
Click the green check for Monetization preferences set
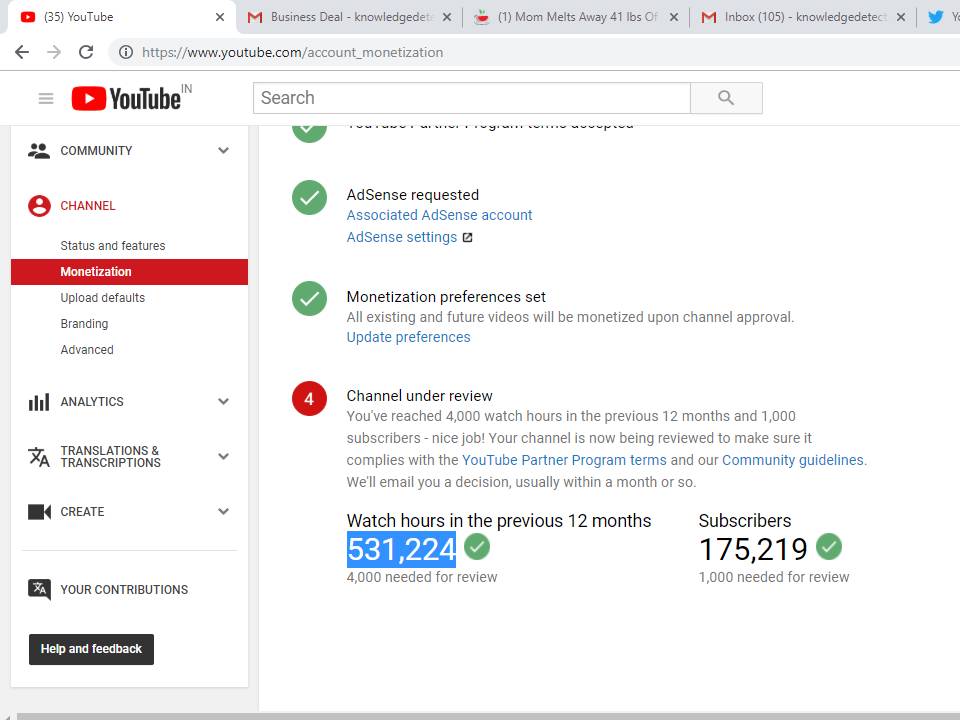click(x=309, y=299)
